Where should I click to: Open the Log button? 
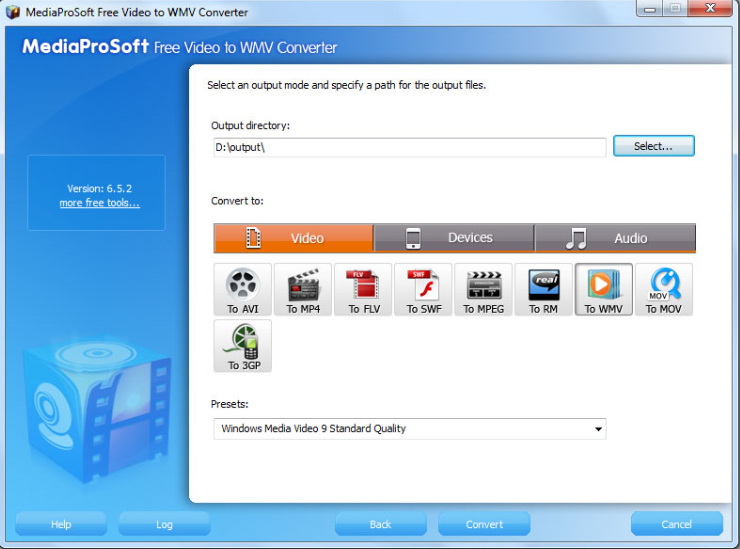[x=164, y=524]
